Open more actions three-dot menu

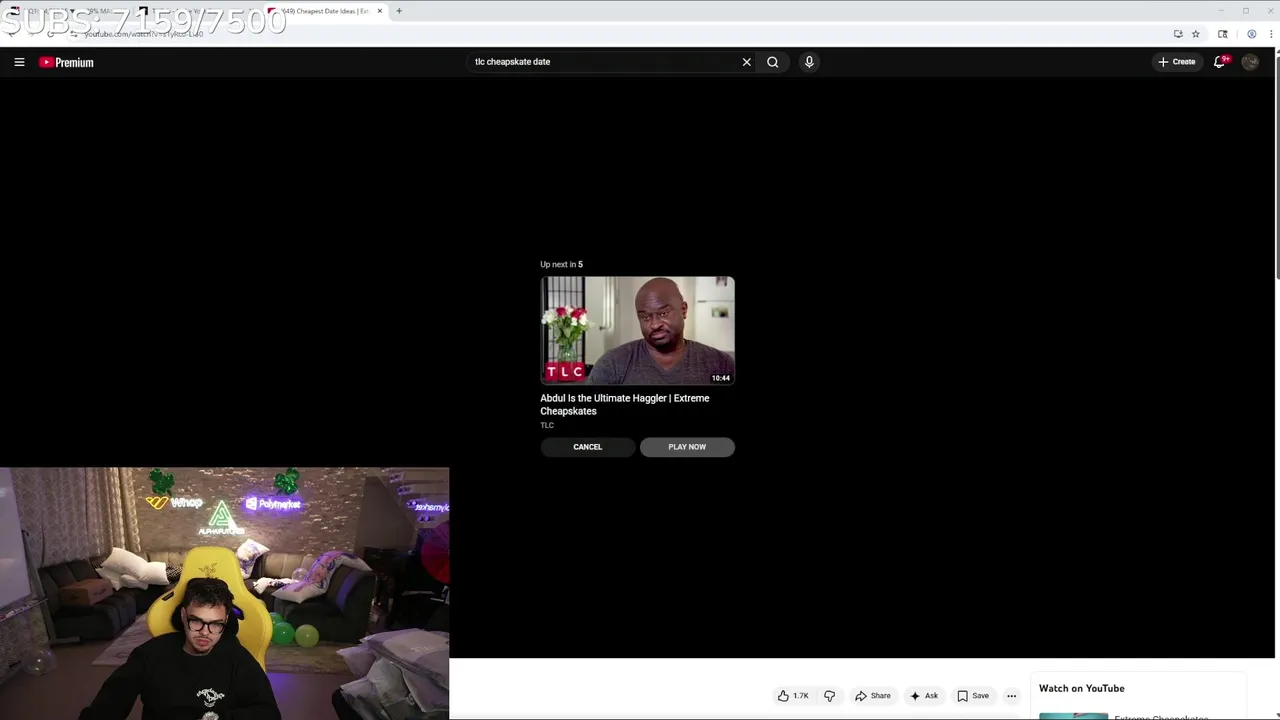(1011, 696)
